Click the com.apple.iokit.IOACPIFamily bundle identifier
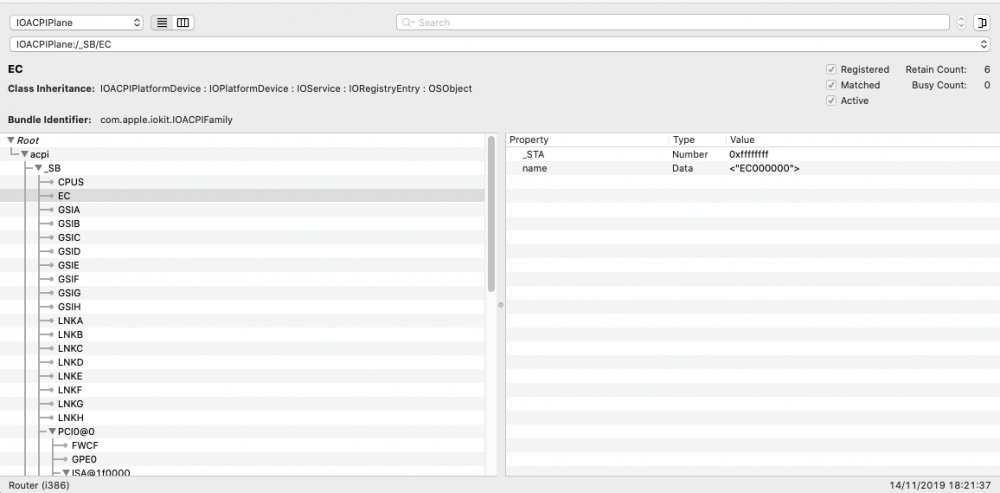1000x493 pixels. [x=166, y=119]
